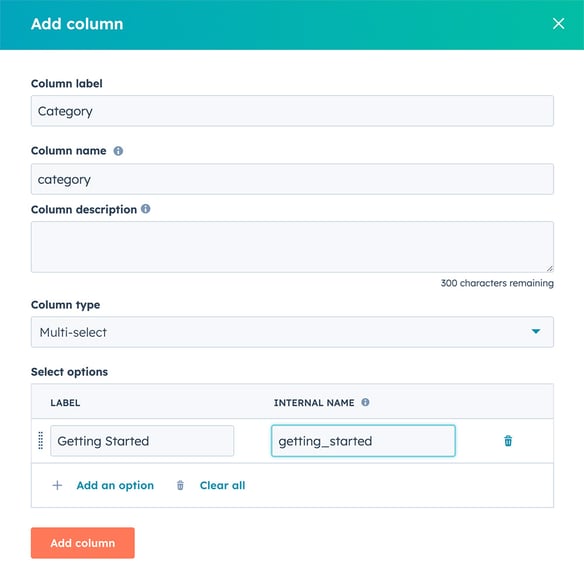Click the drag handle beside Getting Started
This screenshot has height=575, width=584.
[x=41, y=441]
